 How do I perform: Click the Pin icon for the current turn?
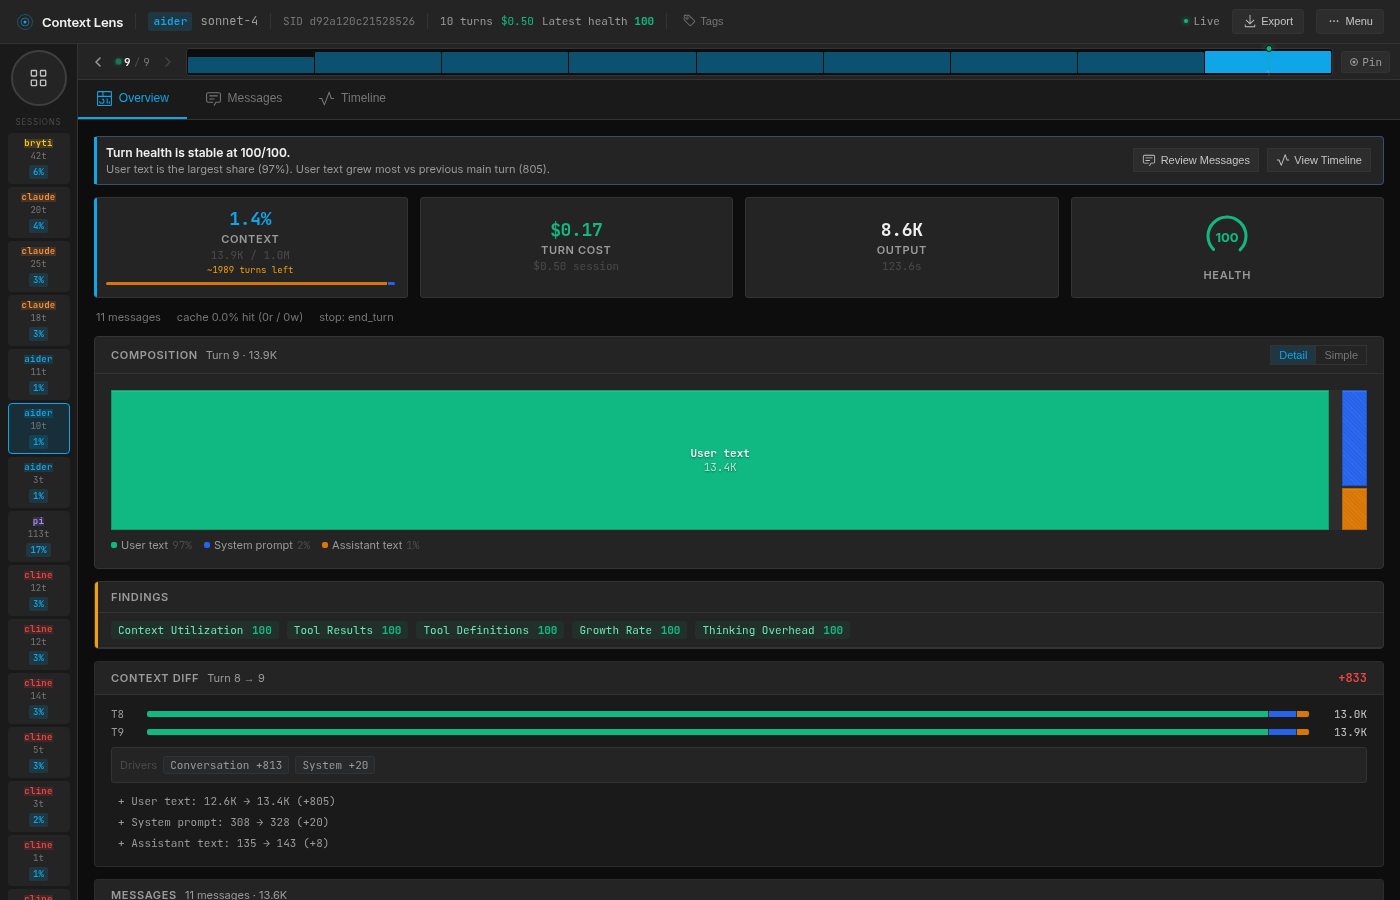(1356, 61)
